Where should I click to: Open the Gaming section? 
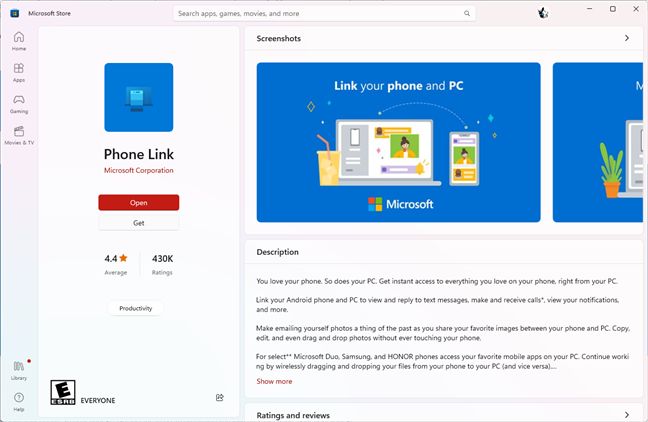(19, 104)
